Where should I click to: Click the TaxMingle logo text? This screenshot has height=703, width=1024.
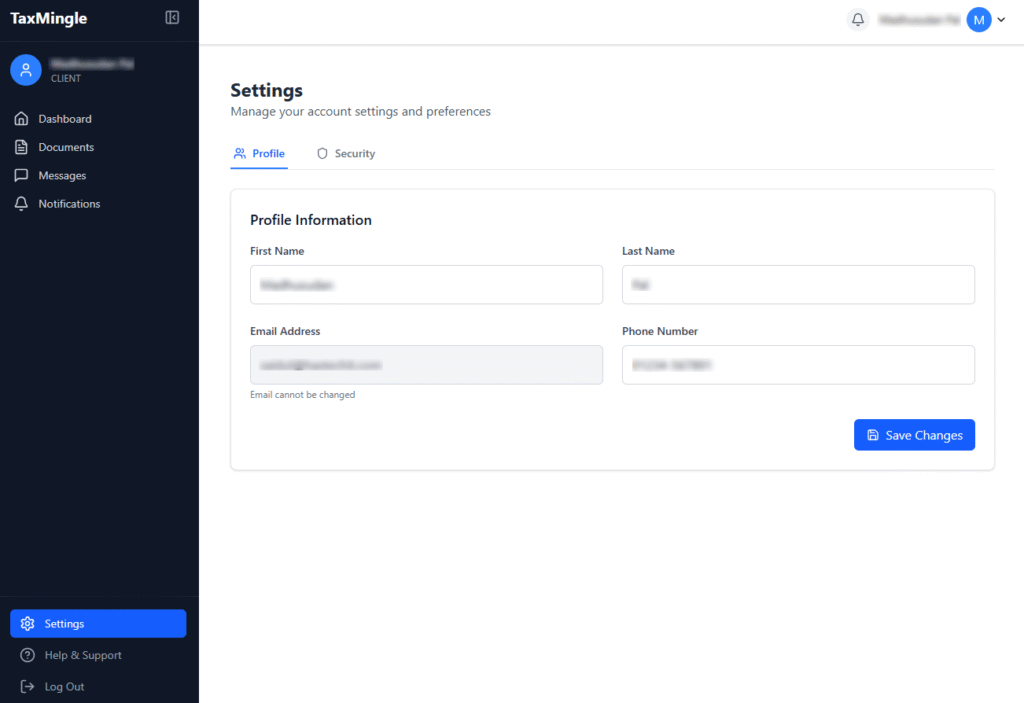[48, 18]
